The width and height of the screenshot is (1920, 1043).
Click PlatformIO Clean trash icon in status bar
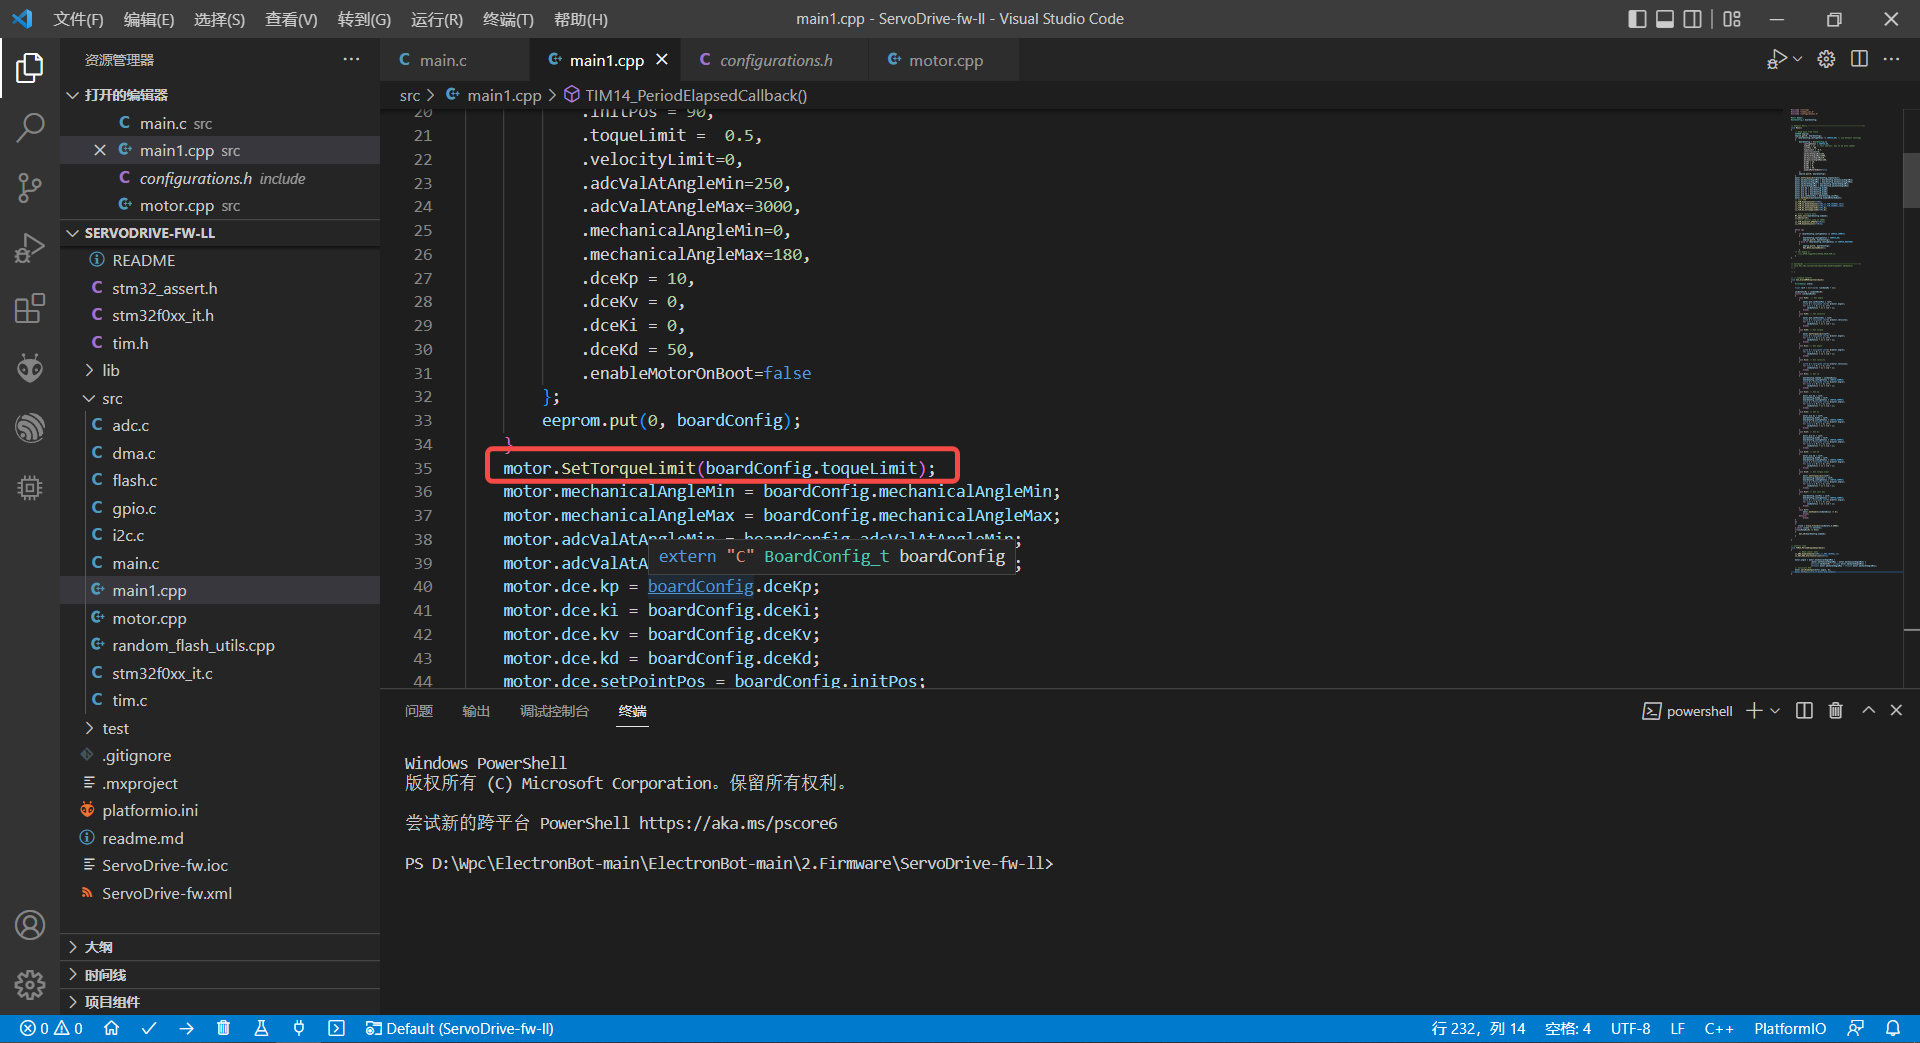[x=223, y=1028]
